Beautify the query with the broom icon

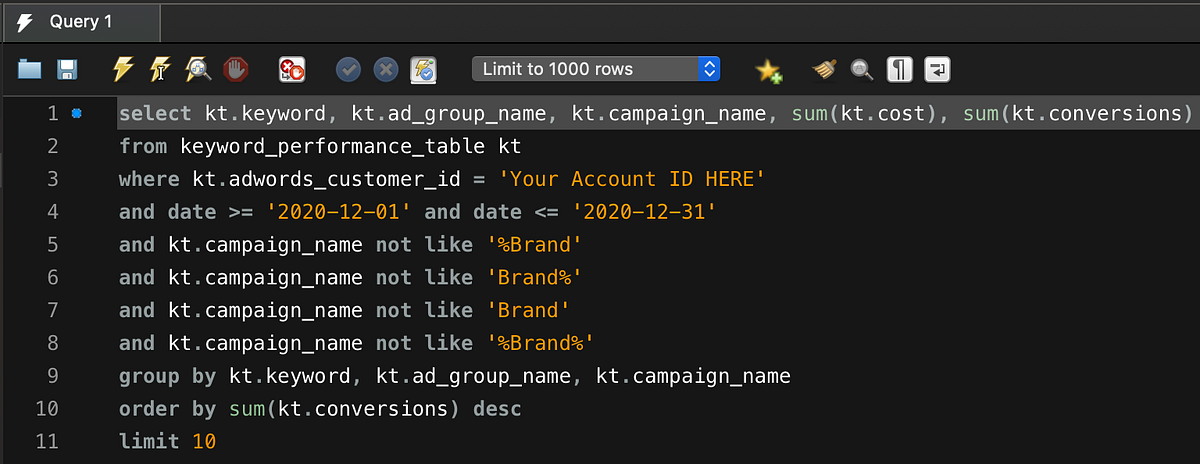click(x=825, y=69)
